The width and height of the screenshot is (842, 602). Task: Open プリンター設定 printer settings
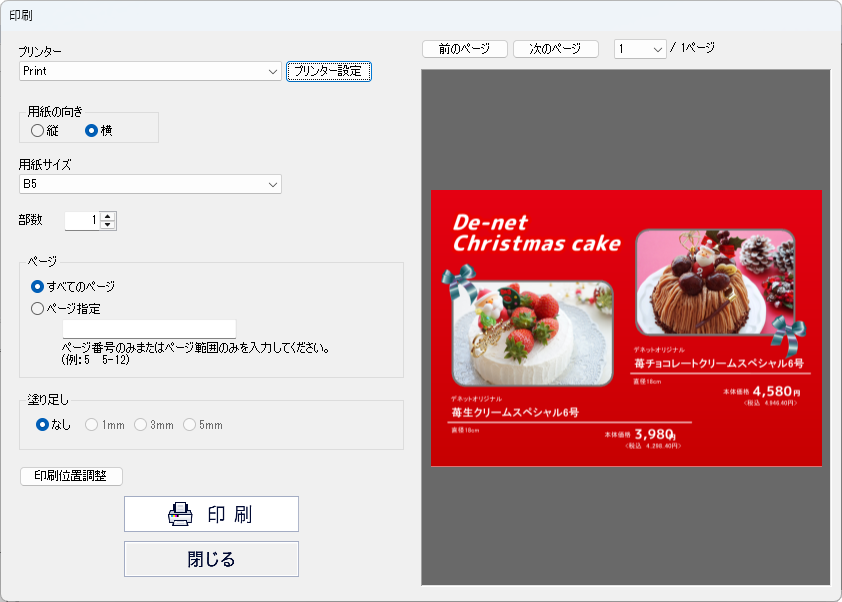328,71
